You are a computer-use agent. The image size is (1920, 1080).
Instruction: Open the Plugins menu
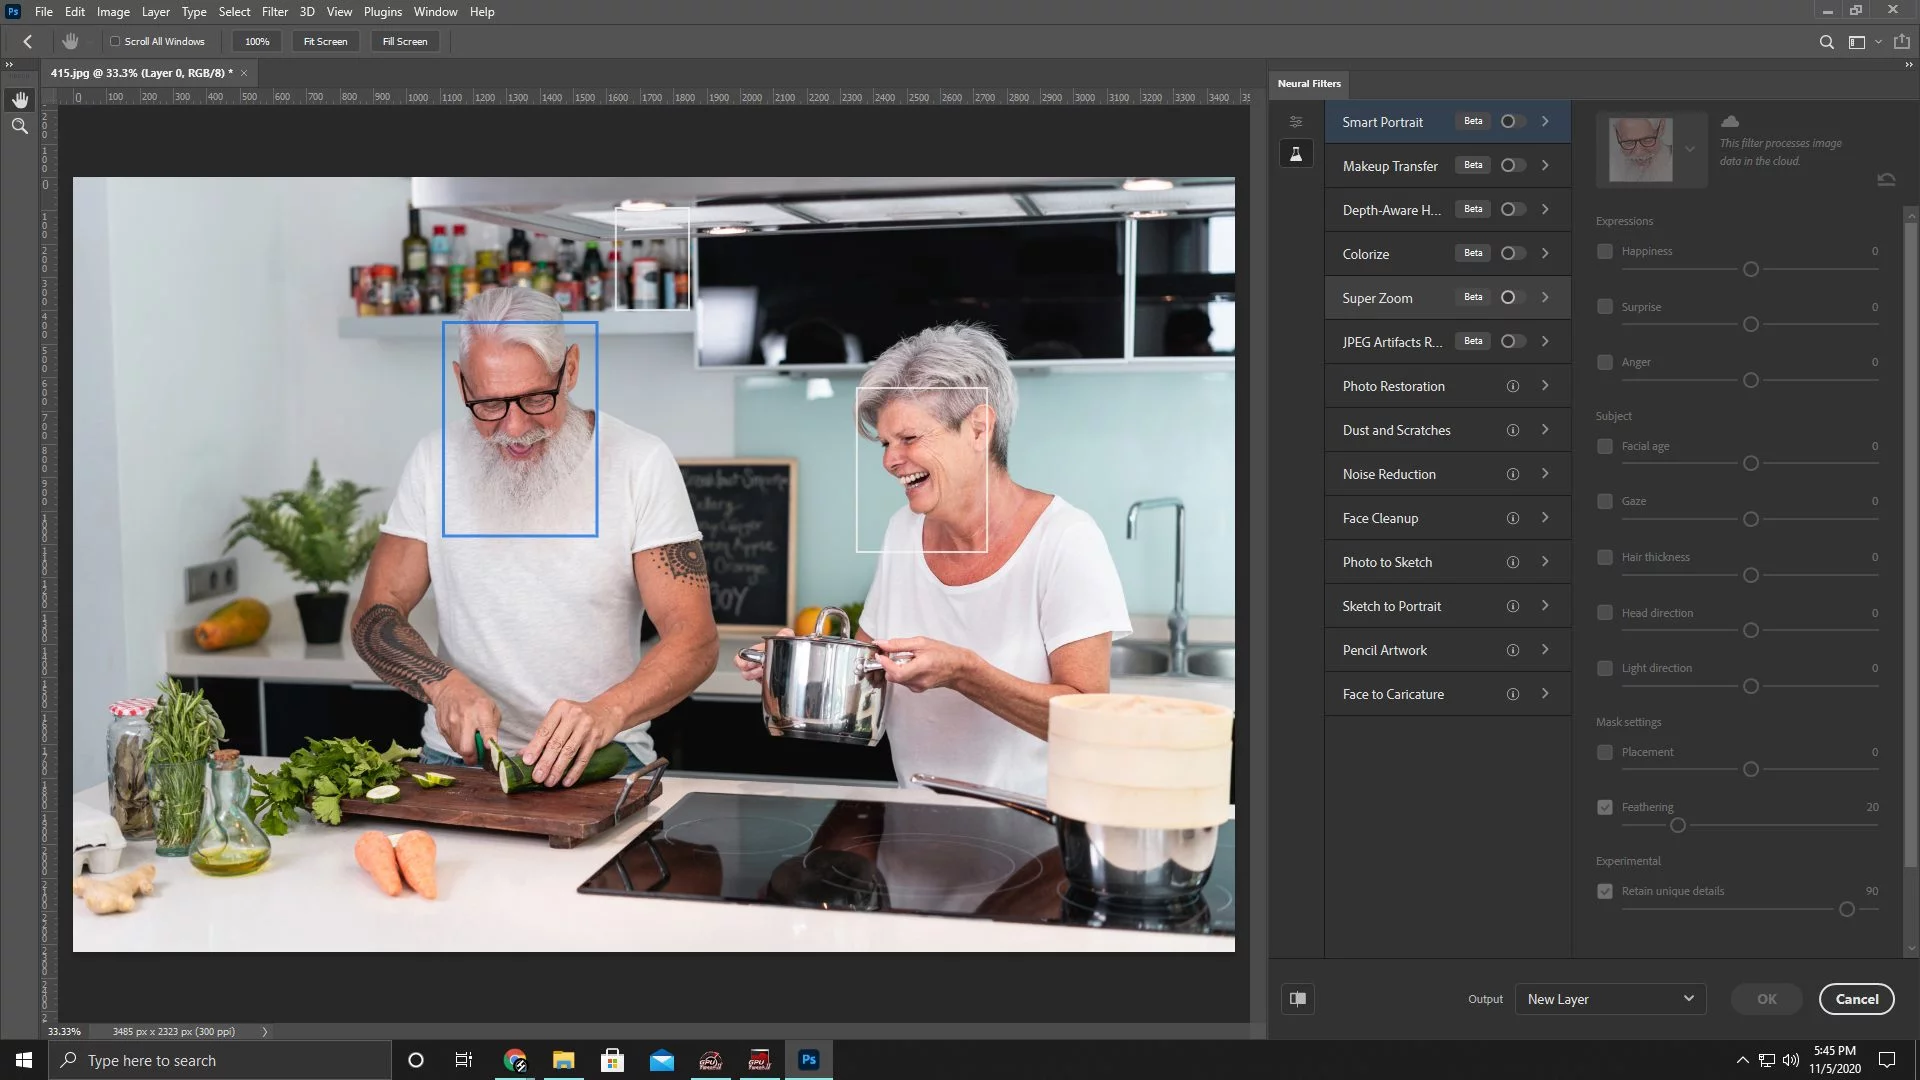tap(383, 12)
